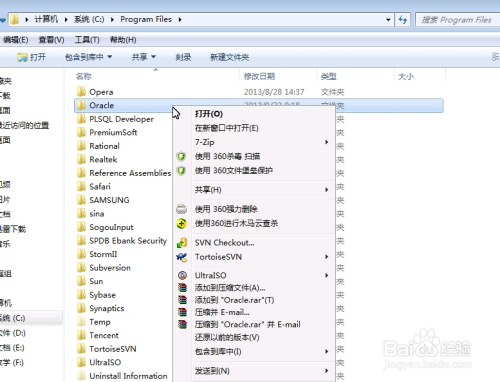Click the 360 force delete shredder icon
The image size is (500, 382).
pyautogui.click(x=181, y=209)
